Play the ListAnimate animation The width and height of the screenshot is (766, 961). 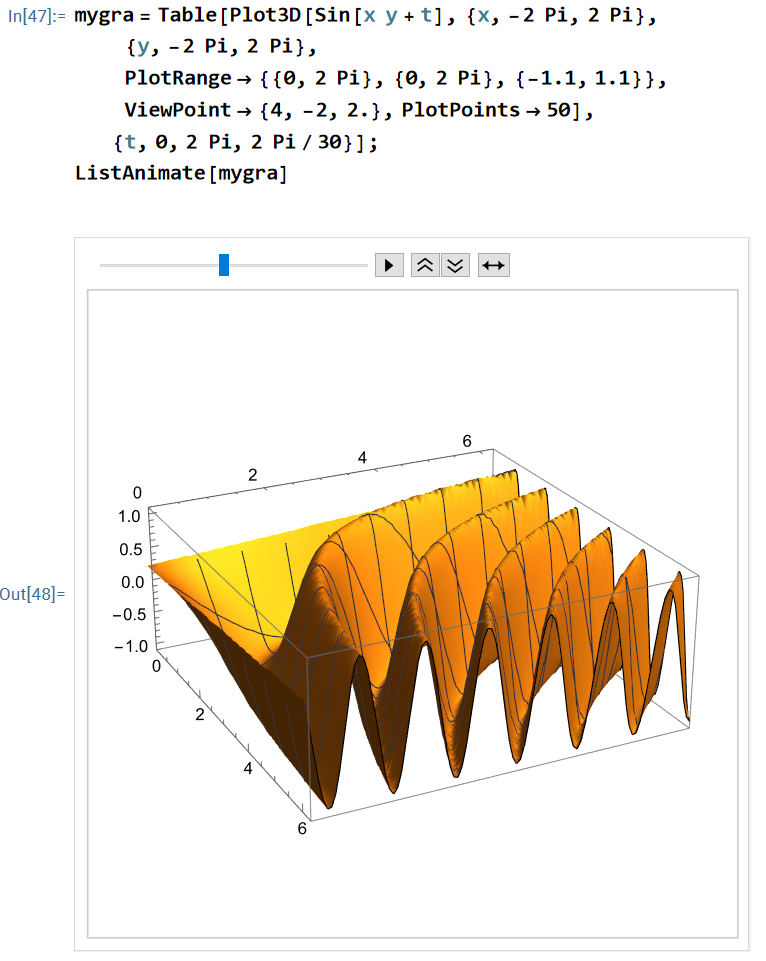(389, 265)
